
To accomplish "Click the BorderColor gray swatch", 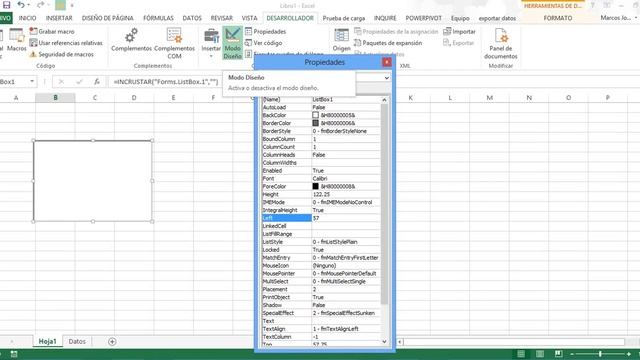I will [x=316, y=123].
